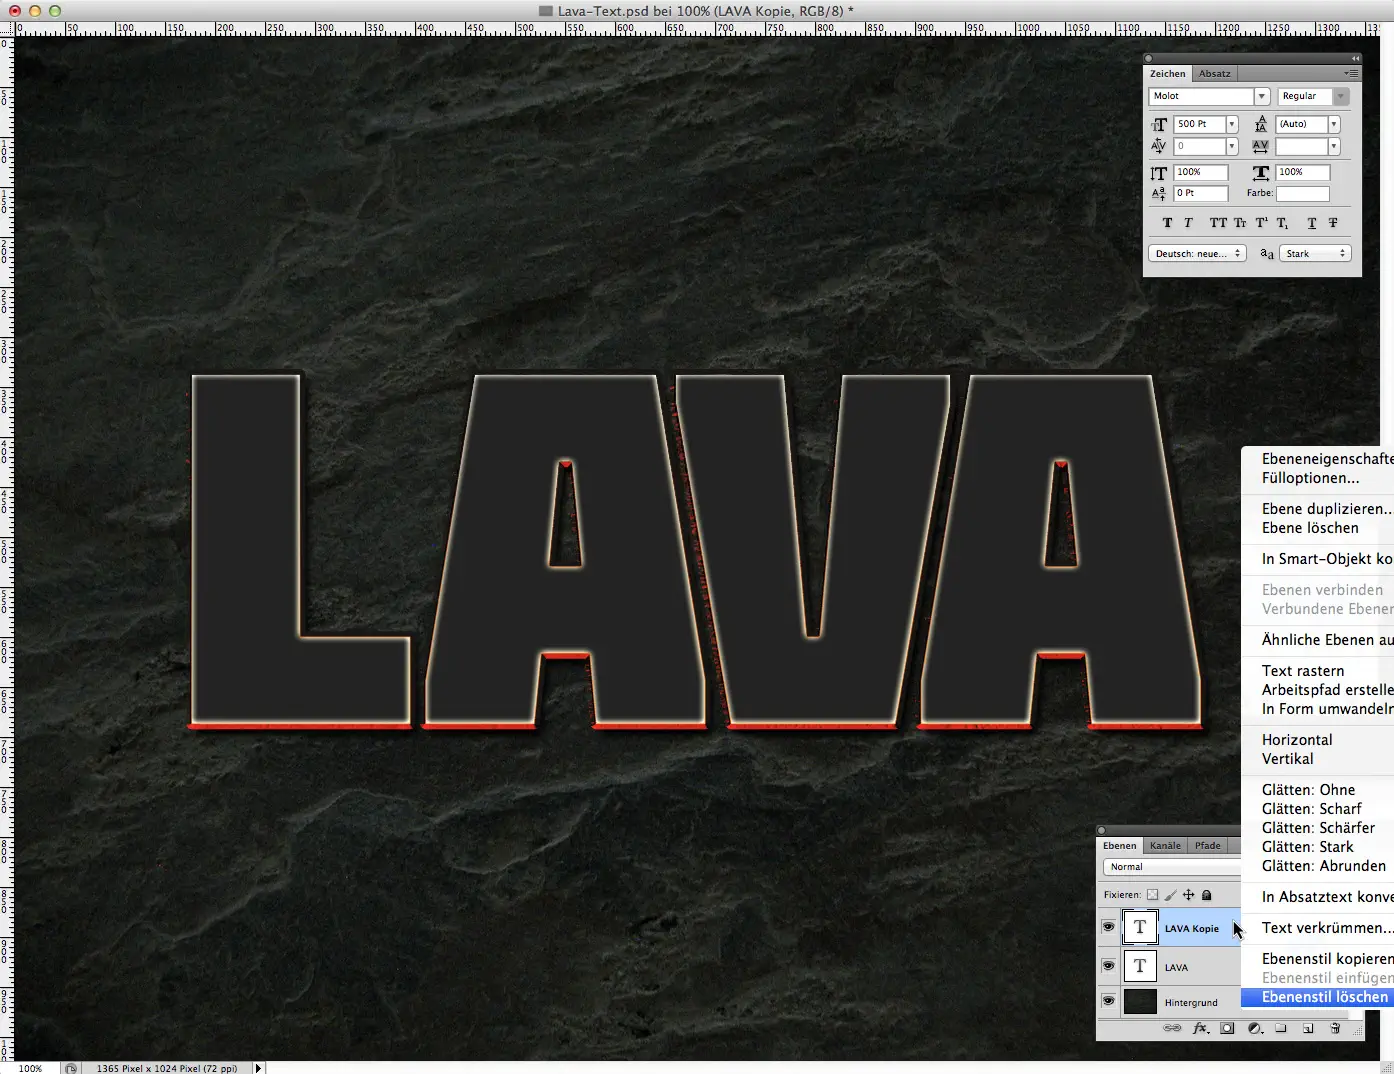Open the Ebenenstil (fx) menu icon
The image size is (1394, 1074).
pos(1199,1029)
